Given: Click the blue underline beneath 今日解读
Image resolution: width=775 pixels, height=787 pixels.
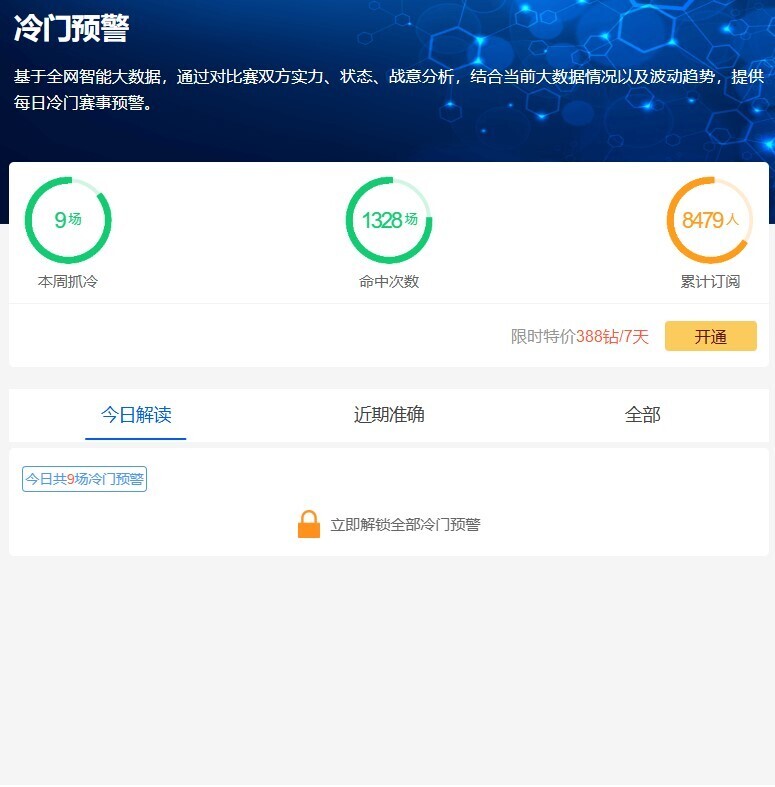Looking at the screenshot, I should [x=136, y=438].
